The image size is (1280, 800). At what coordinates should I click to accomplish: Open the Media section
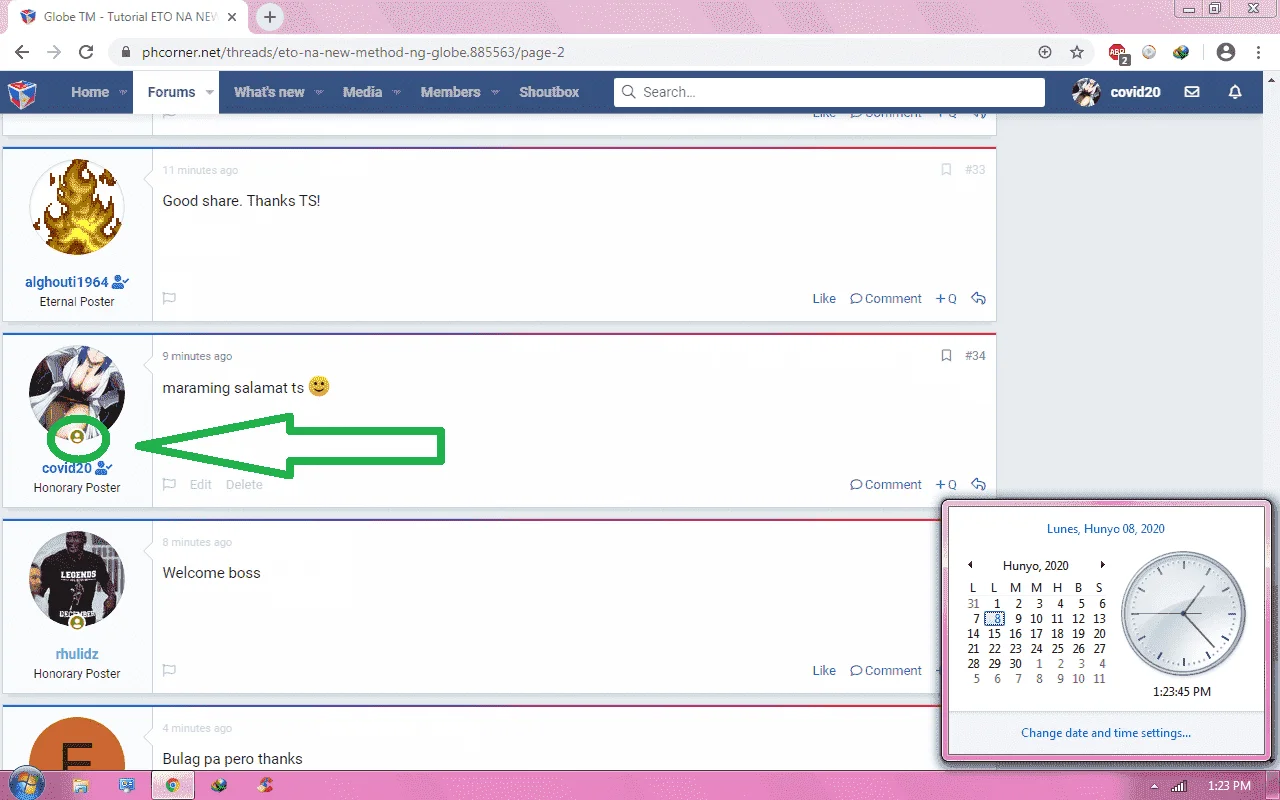point(362,92)
